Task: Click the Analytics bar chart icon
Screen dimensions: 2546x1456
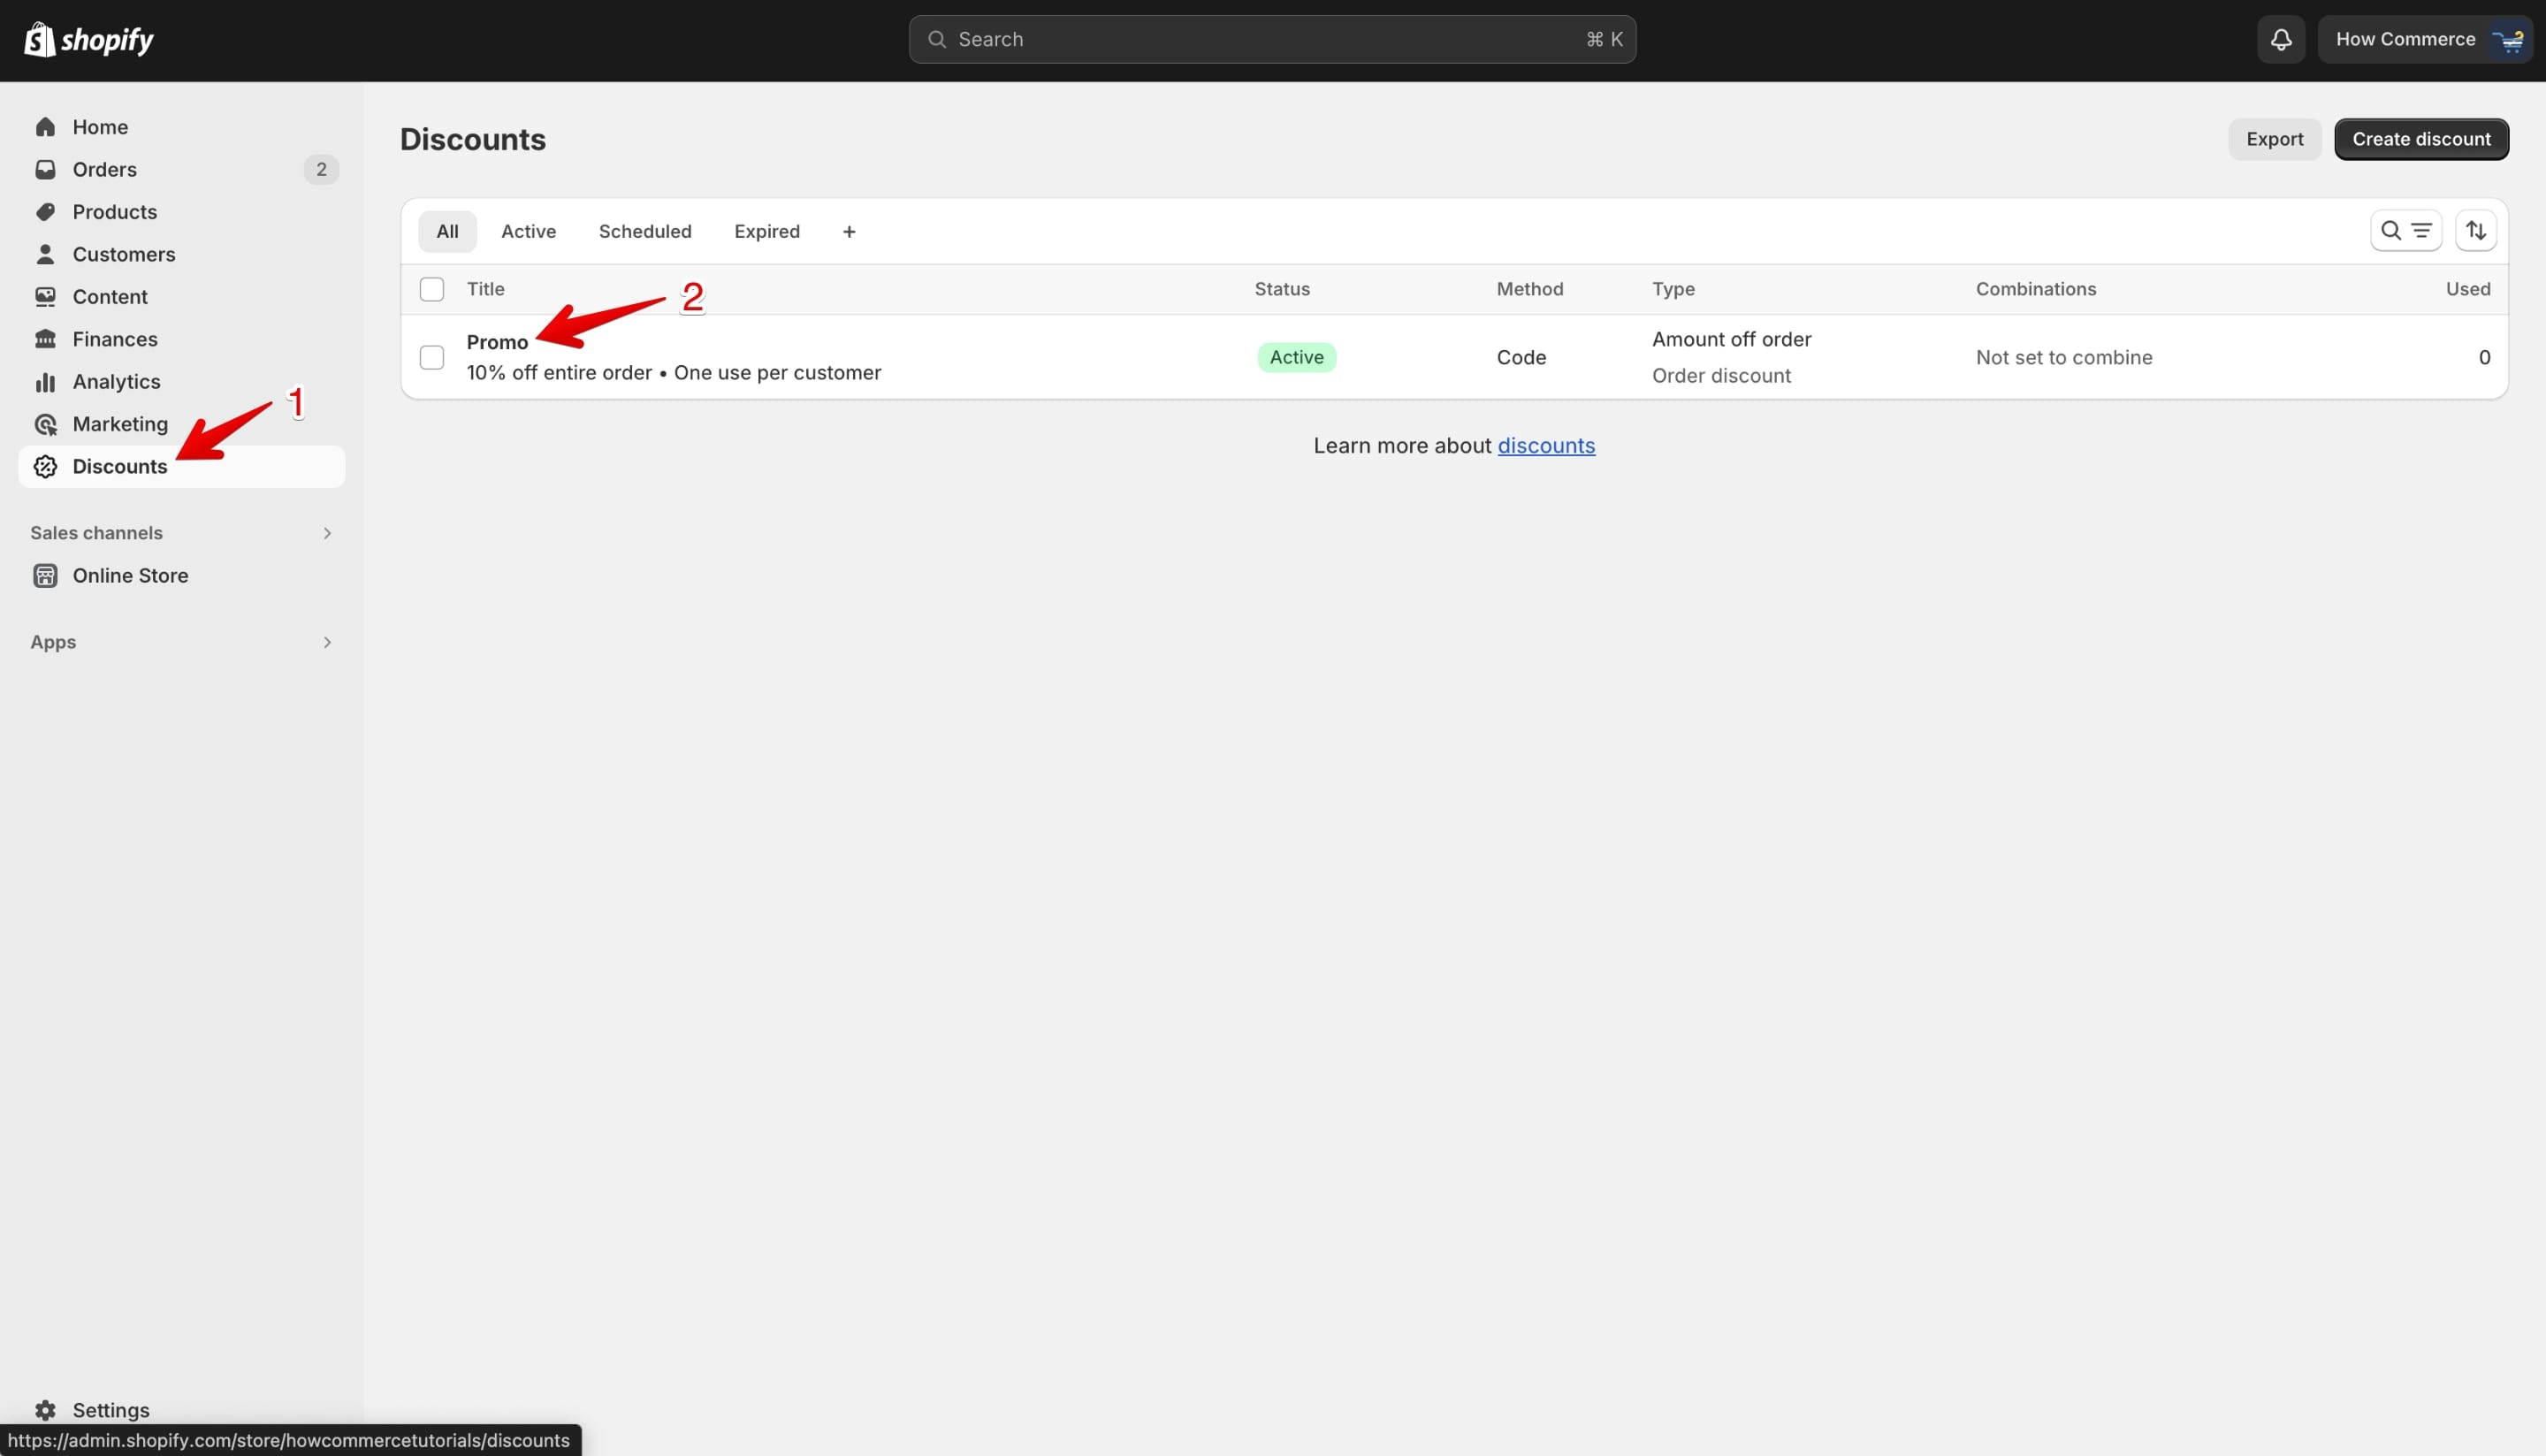Action: tap(45, 382)
